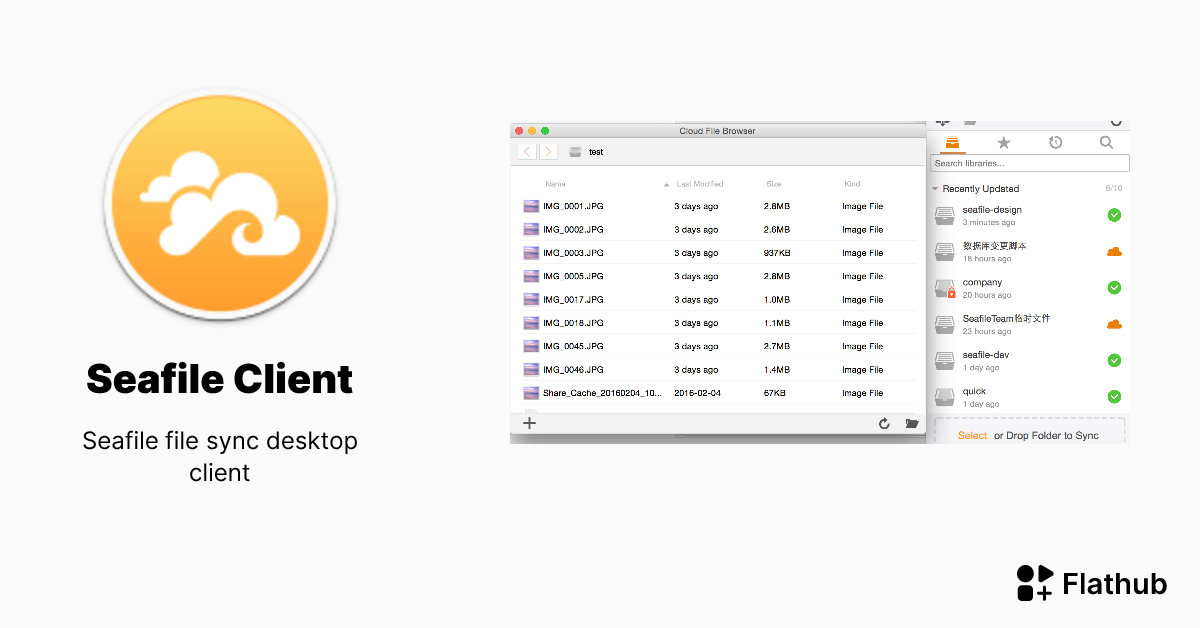
Task: Open the recent activity clock tab
Action: pos(1055,143)
